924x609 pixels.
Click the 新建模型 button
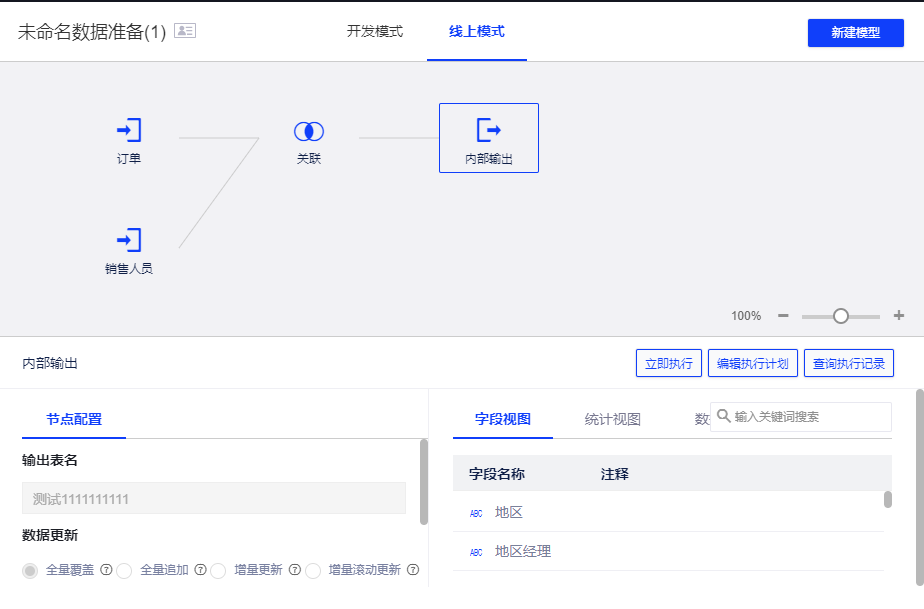click(x=855, y=33)
